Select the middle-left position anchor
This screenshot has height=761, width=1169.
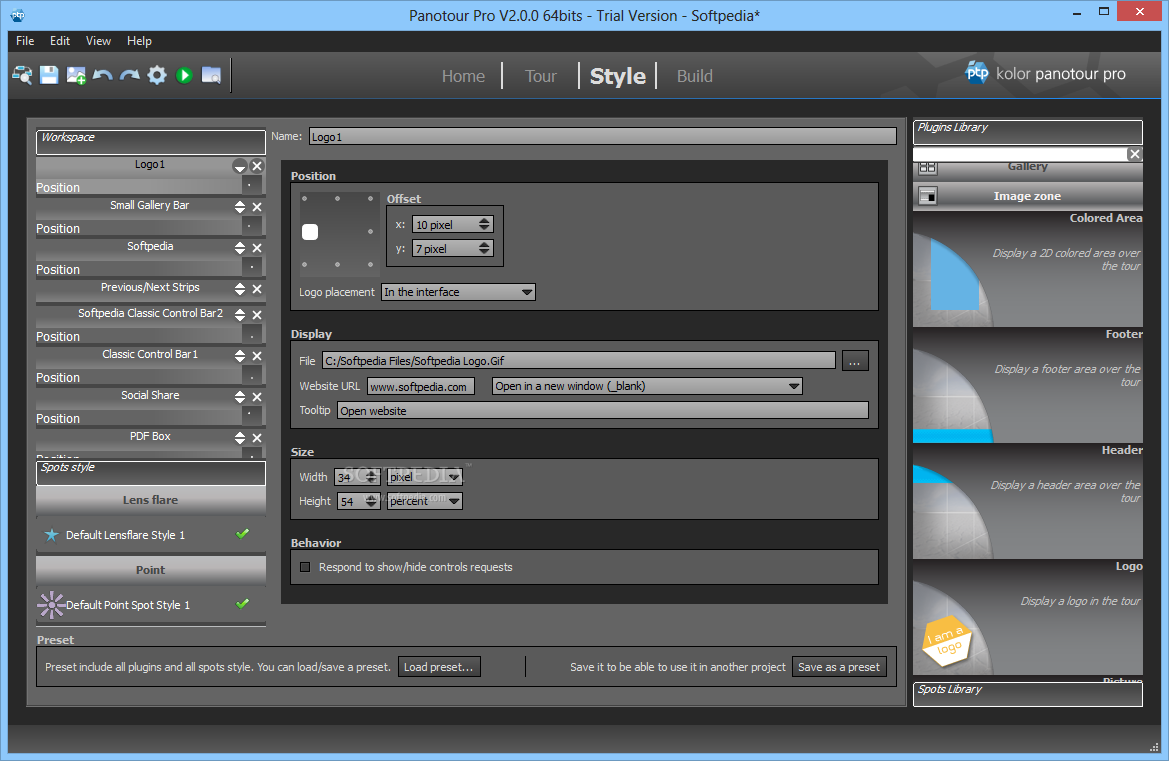coord(310,232)
